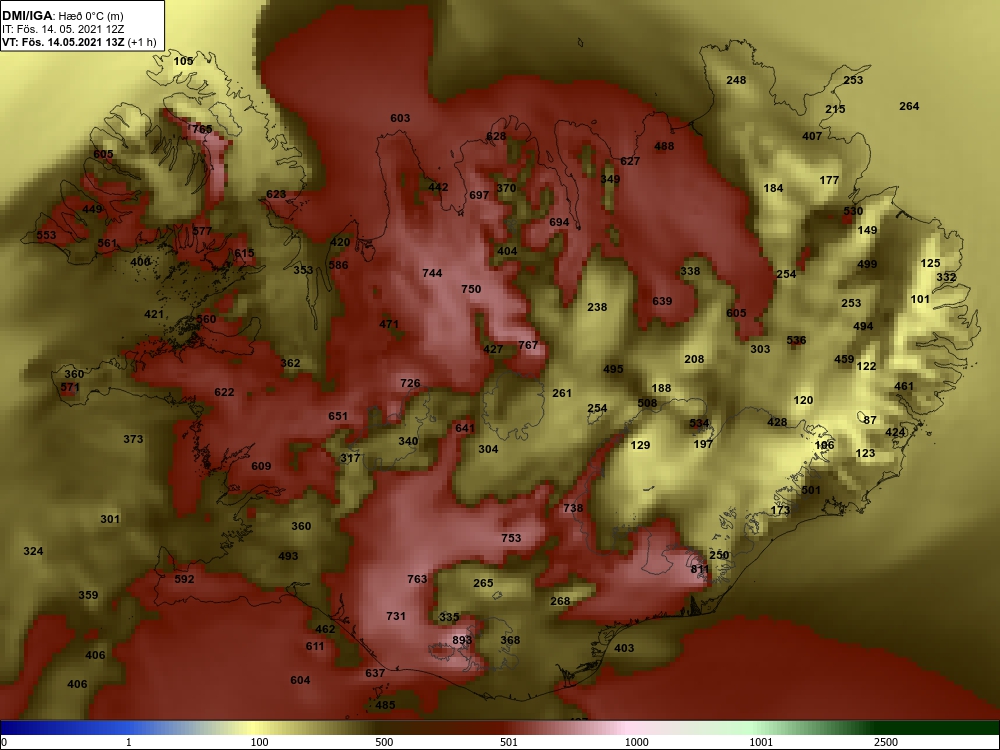Click the map value '403'
The height and width of the screenshot is (750, 1000).
(x=624, y=648)
